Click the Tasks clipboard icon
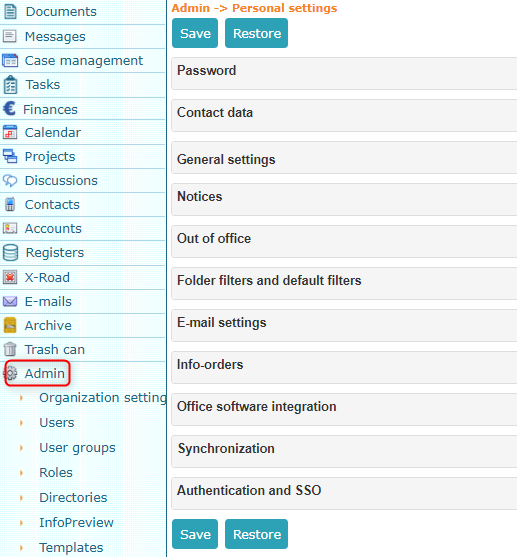Image resolution: width=517 pixels, height=557 pixels. pyautogui.click(x=10, y=85)
